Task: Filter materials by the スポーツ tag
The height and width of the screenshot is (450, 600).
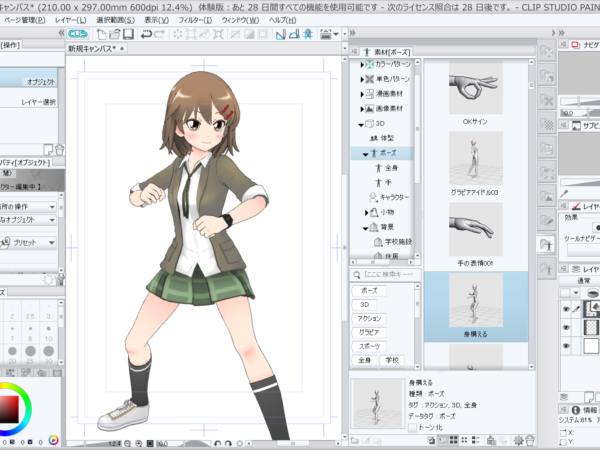Action: 369,346
